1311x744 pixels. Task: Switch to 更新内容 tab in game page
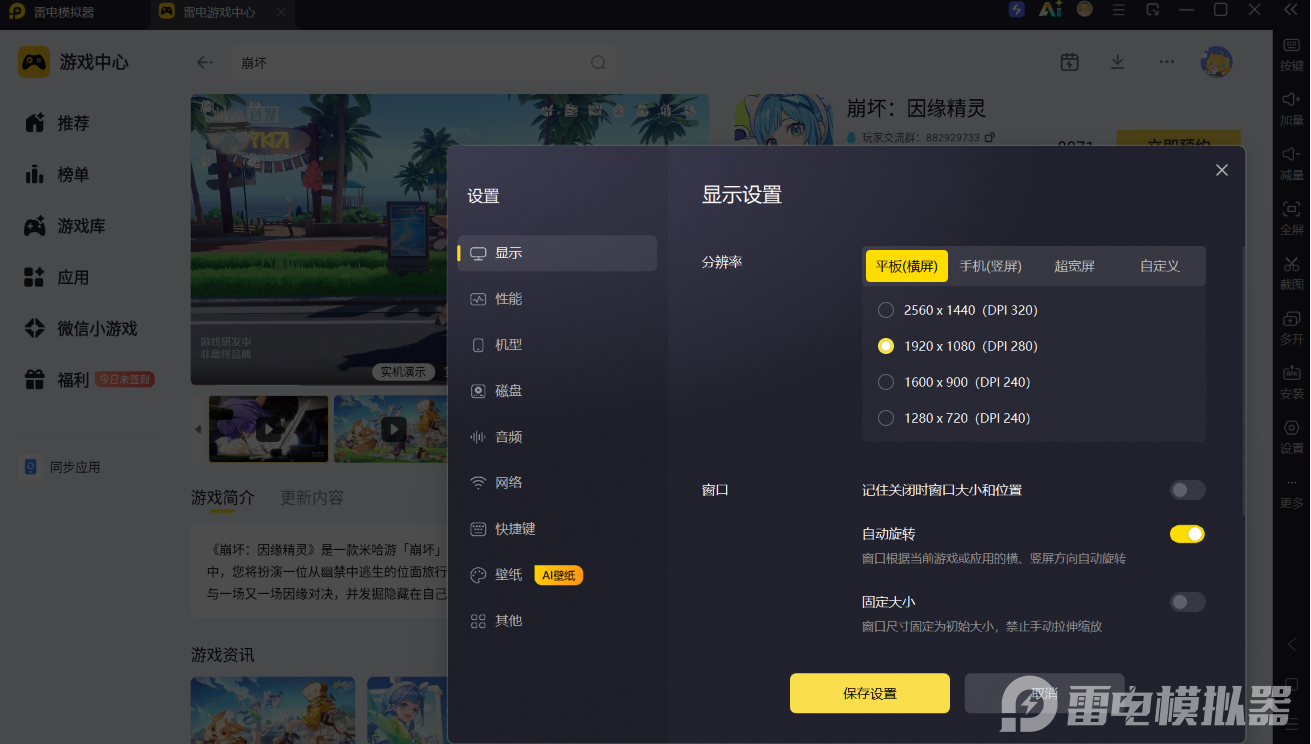[x=312, y=497]
